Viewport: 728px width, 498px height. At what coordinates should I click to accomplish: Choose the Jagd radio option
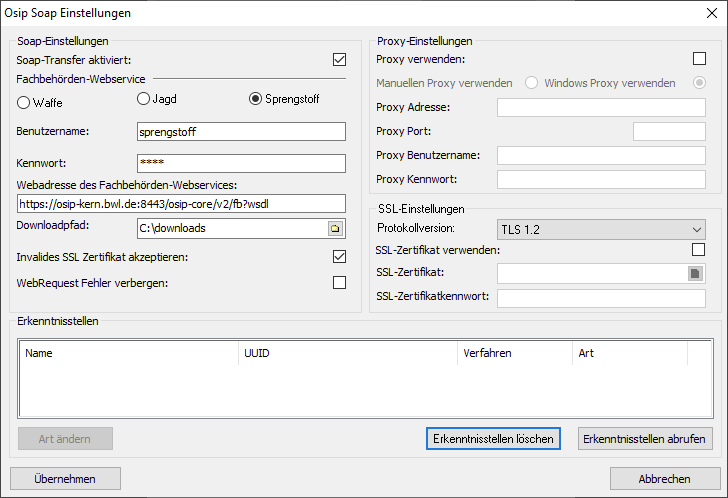(x=144, y=98)
